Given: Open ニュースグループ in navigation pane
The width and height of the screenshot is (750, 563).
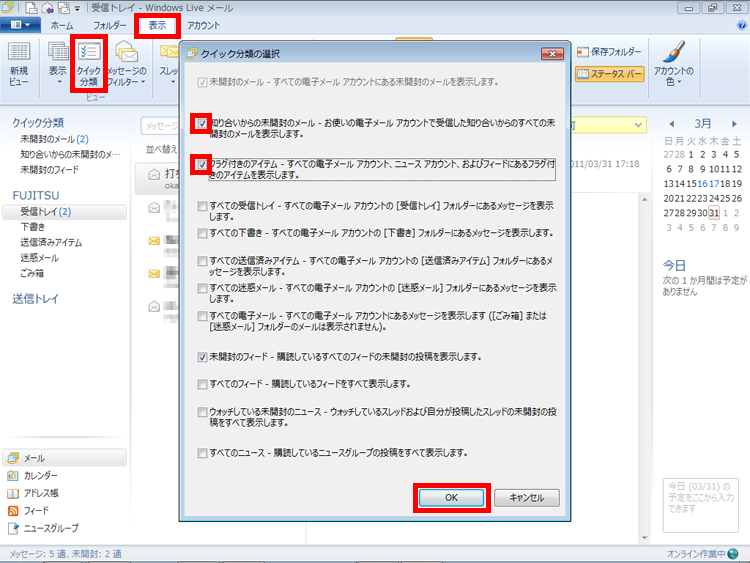Looking at the screenshot, I should tap(43, 529).
